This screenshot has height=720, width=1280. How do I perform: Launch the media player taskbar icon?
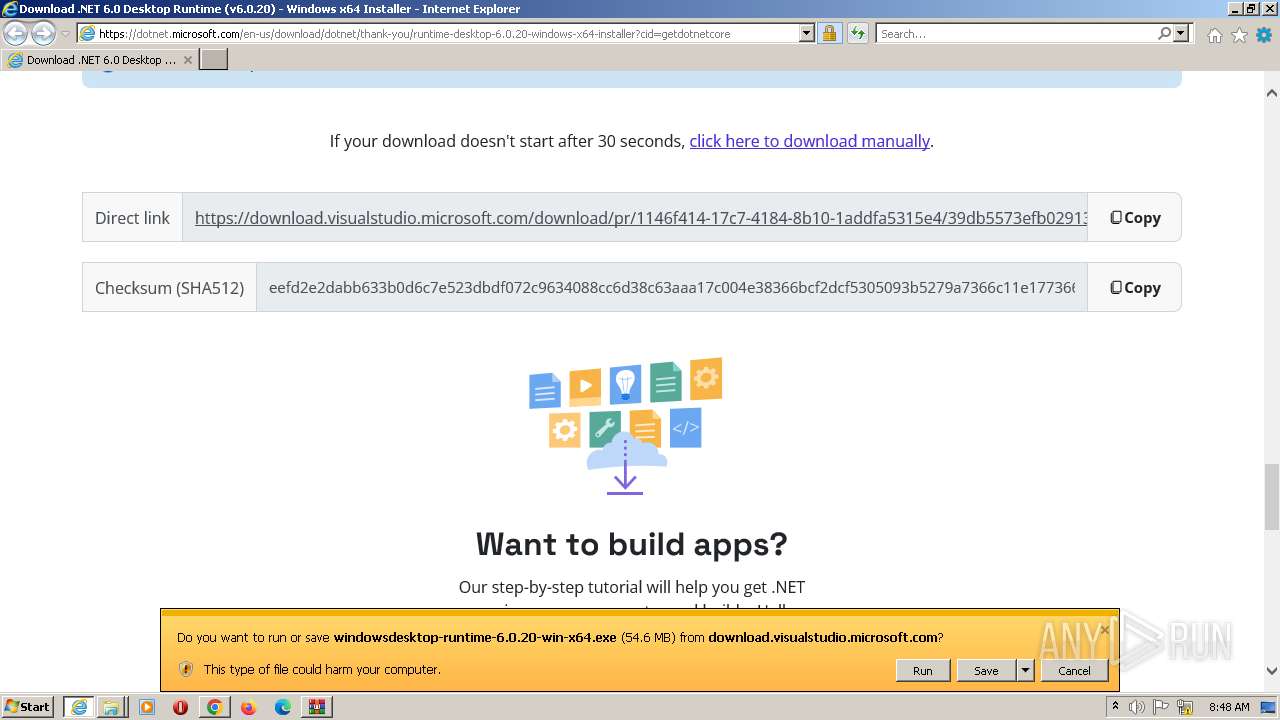point(147,707)
